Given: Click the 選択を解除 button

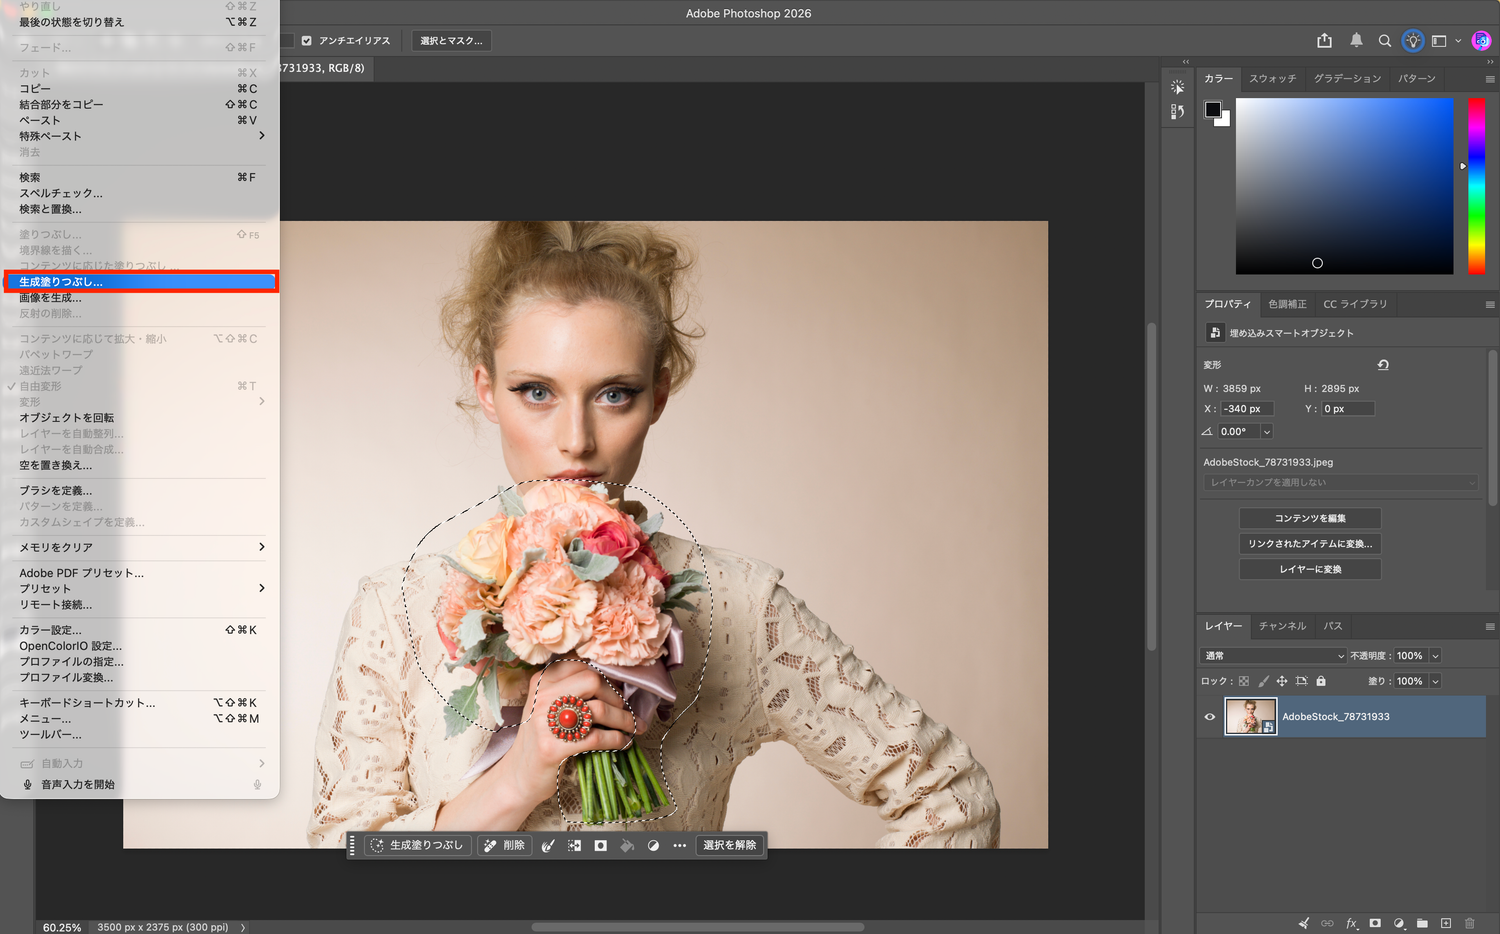Looking at the screenshot, I should pyautogui.click(x=730, y=845).
